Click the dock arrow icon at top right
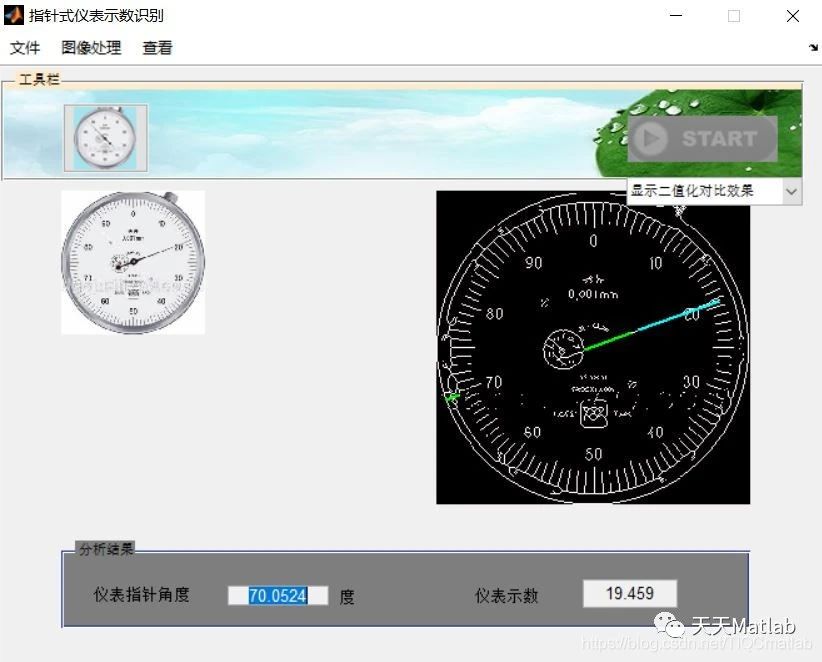 tap(813, 48)
